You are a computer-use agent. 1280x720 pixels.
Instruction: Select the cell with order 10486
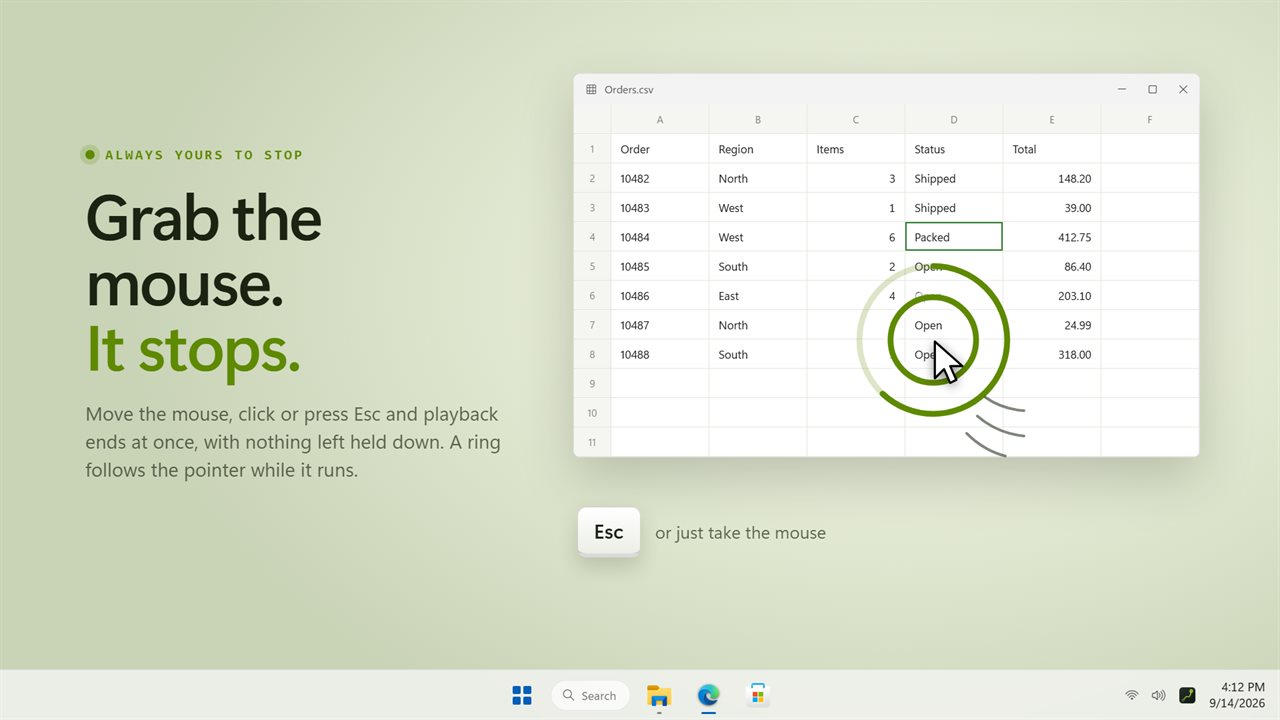click(x=660, y=295)
